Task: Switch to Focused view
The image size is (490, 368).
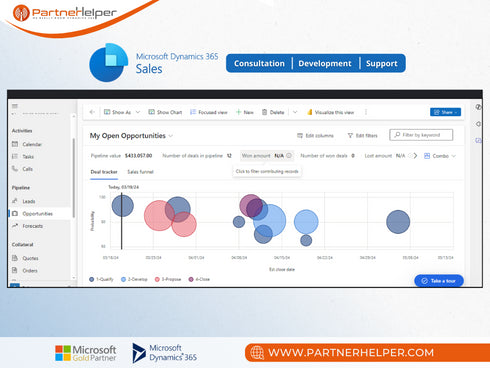Action: click(209, 112)
